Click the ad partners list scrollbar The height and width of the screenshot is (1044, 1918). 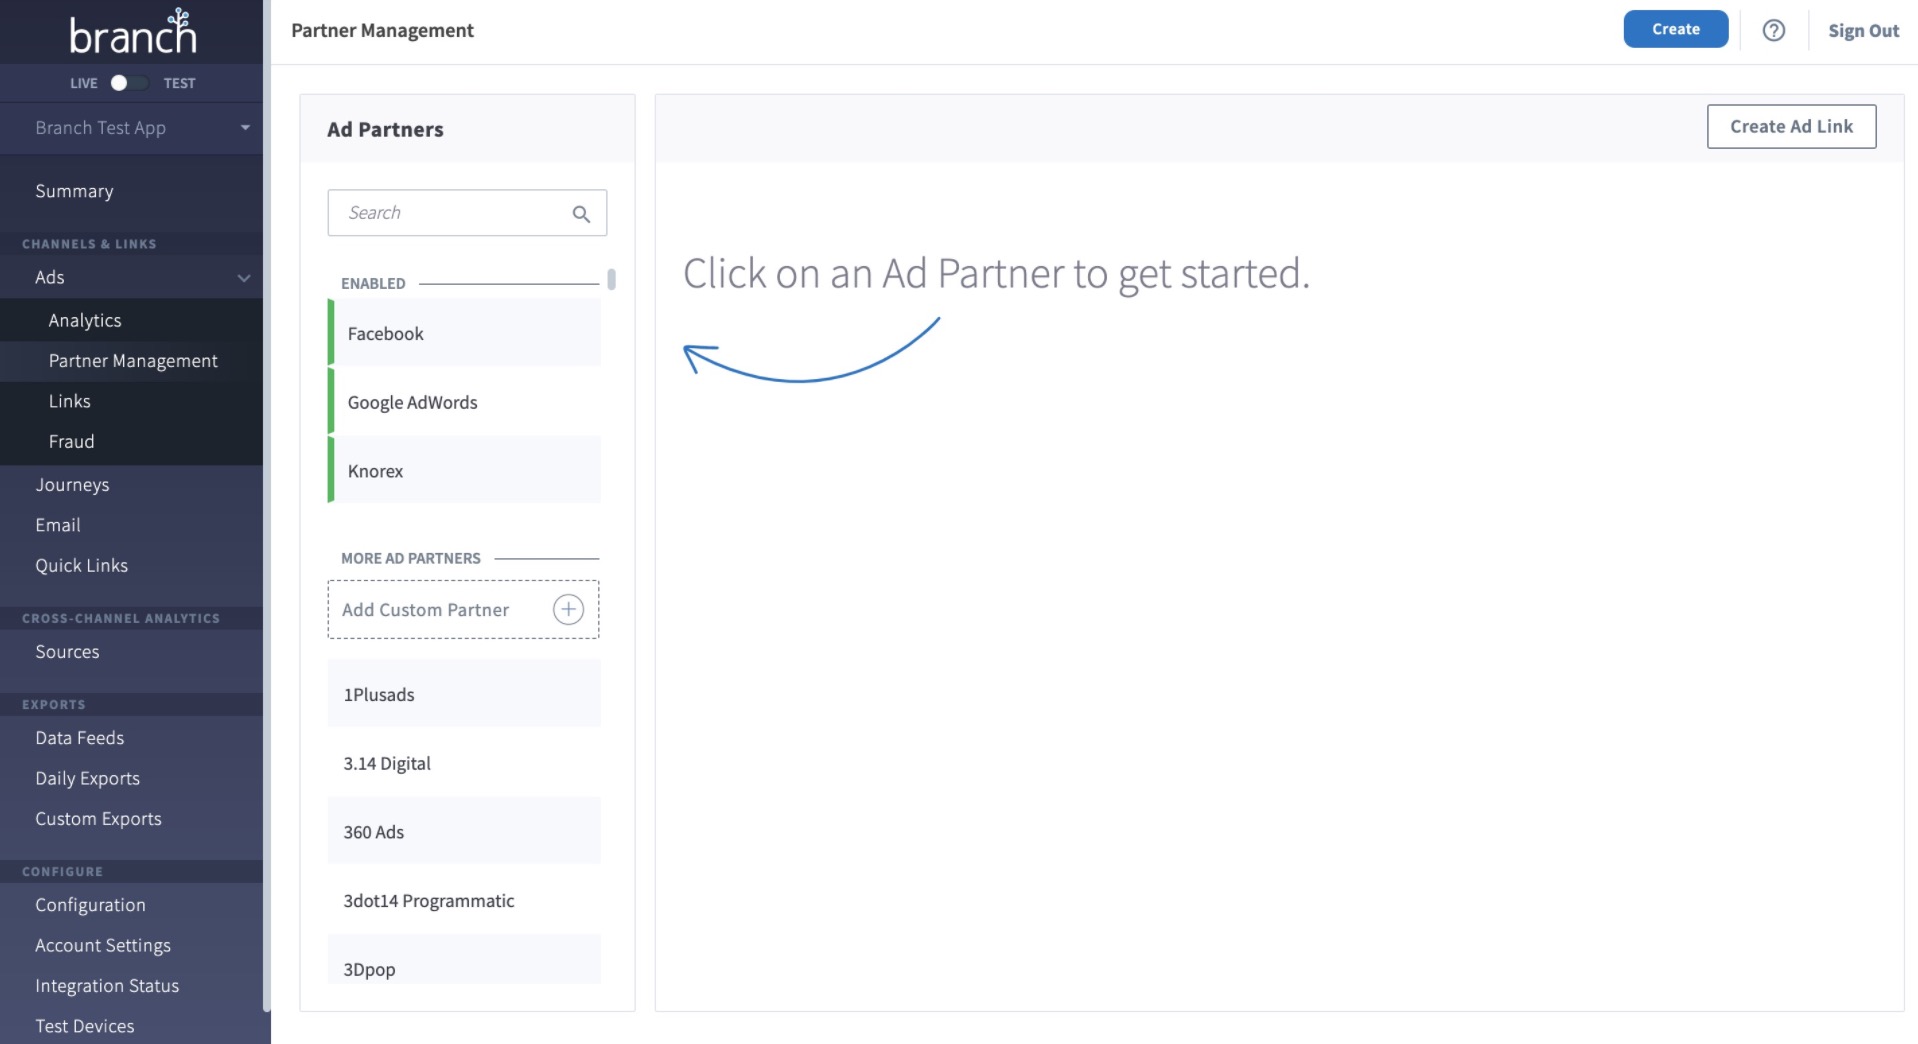pos(611,279)
